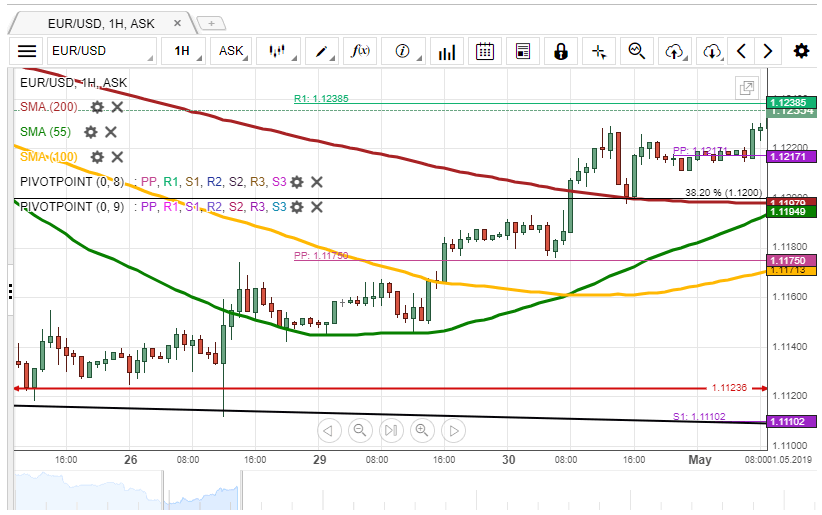Switch to the EUR/USD, 1H, ASK tab
The height and width of the screenshot is (515, 822).
click(x=101, y=24)
